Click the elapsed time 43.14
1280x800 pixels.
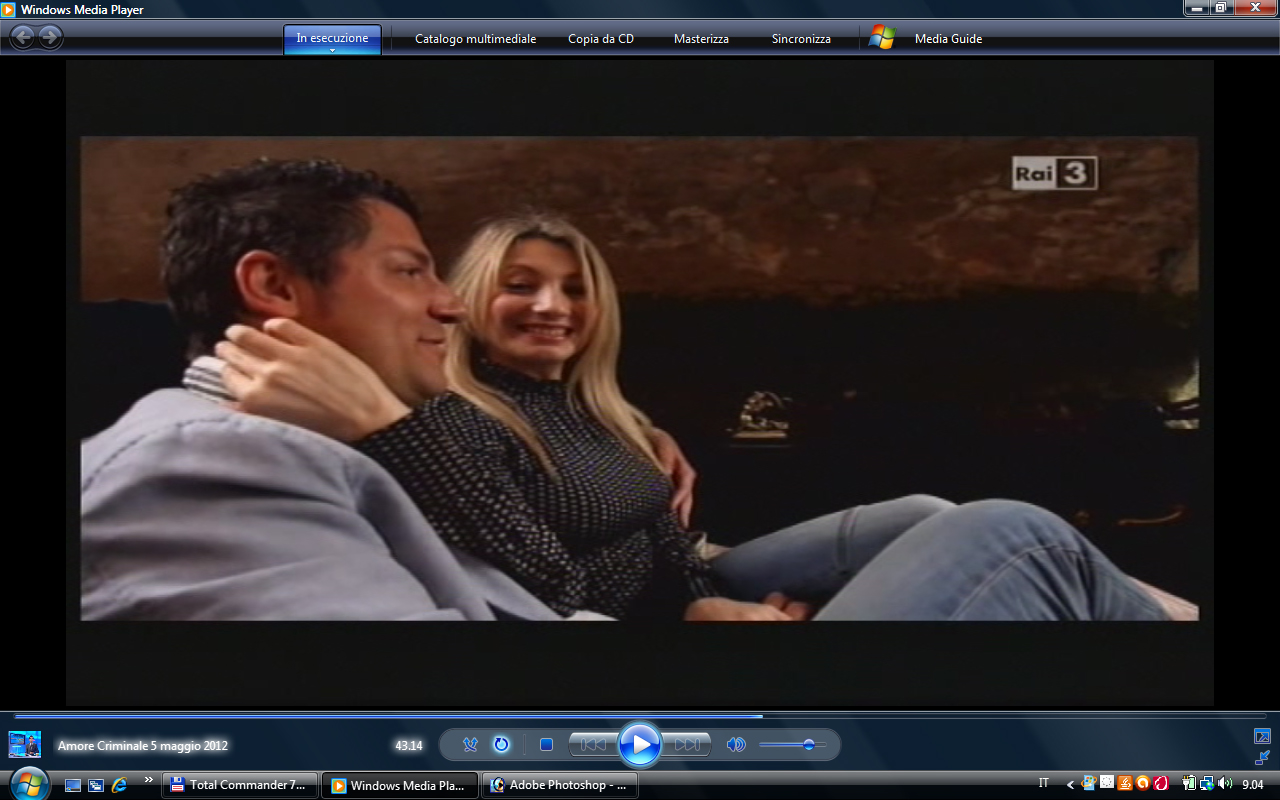click(408, 746)
